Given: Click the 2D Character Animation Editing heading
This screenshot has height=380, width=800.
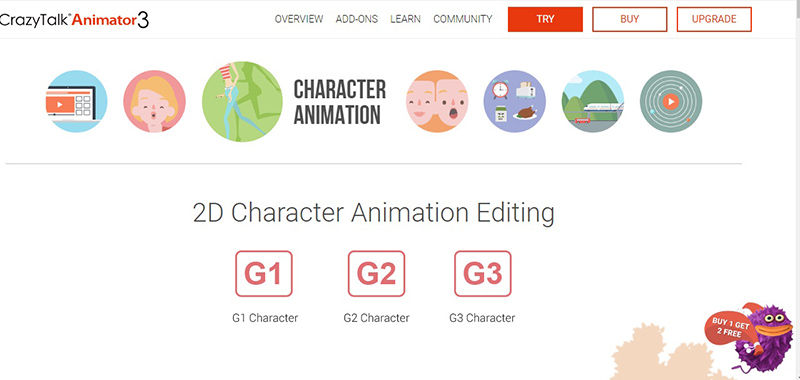Looking at the screenshot, I should coord(373,213).
